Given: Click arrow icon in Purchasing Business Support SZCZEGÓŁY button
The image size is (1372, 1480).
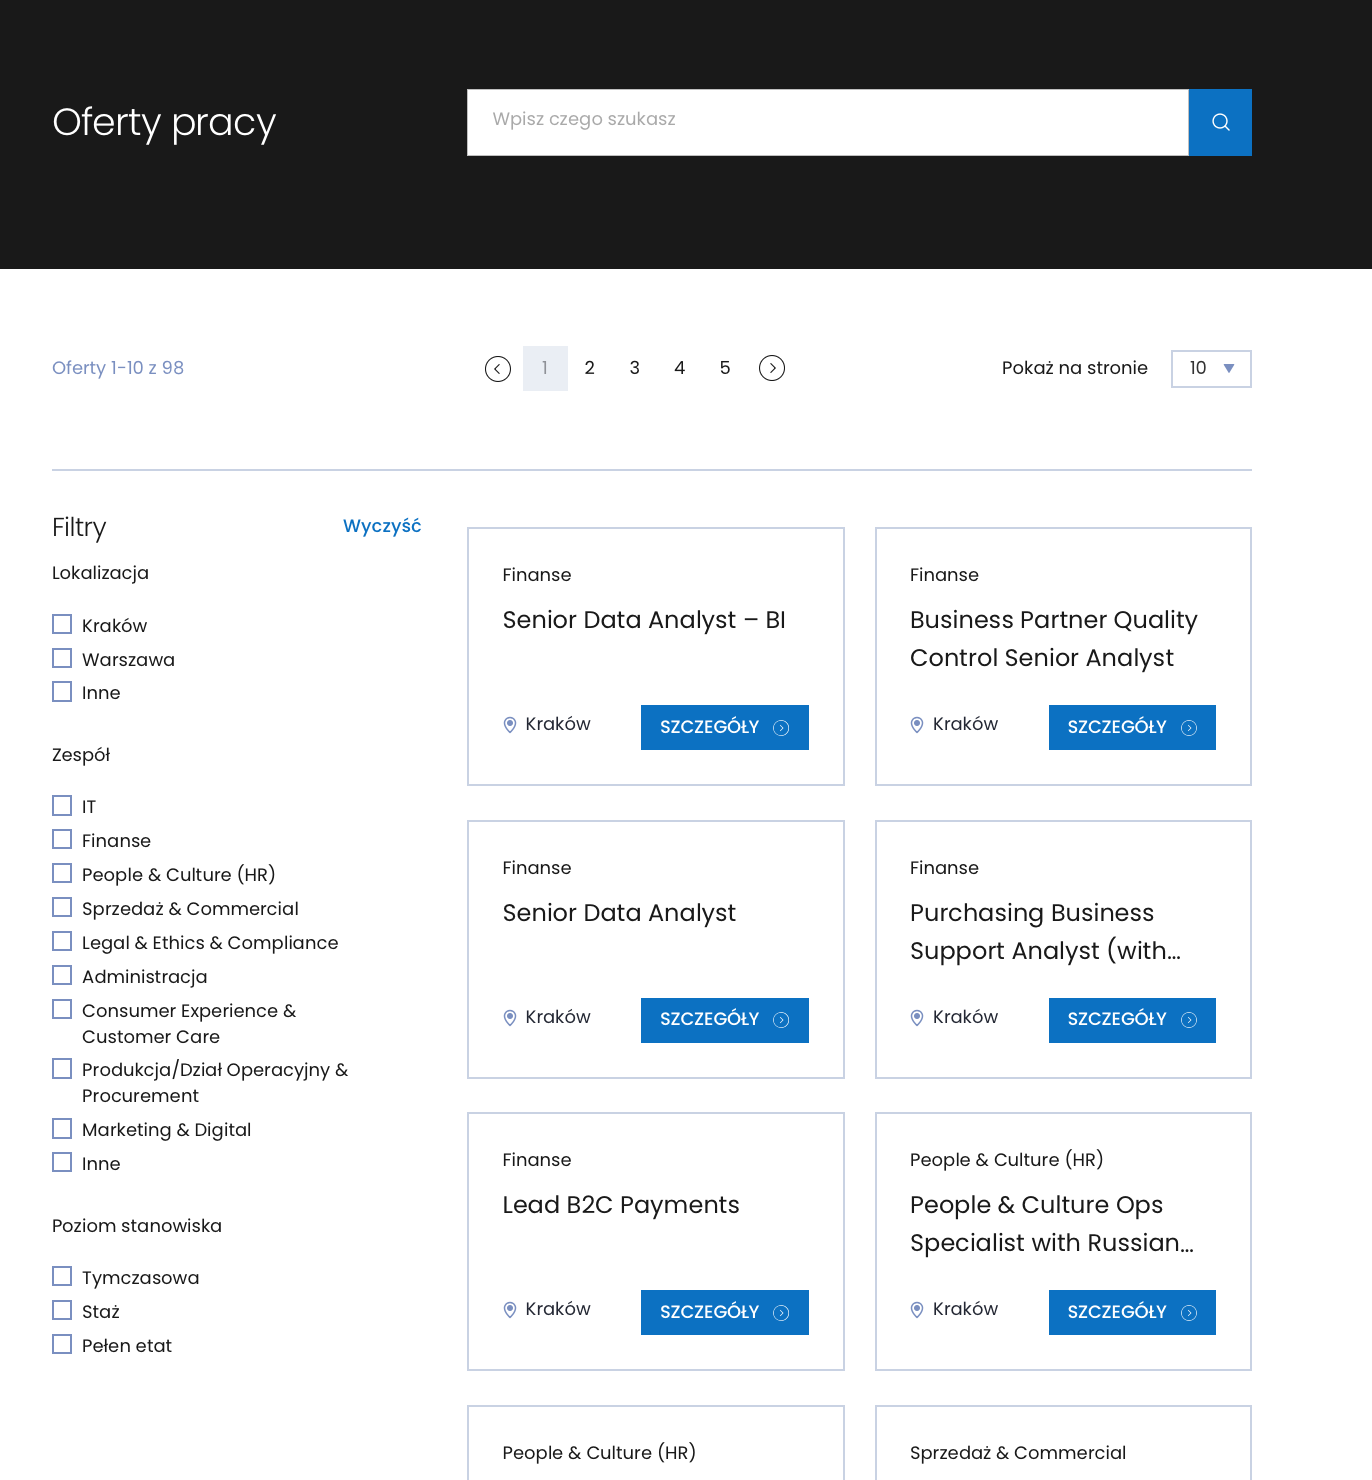Looking at the screenshot, I should pos(1189,1020).
